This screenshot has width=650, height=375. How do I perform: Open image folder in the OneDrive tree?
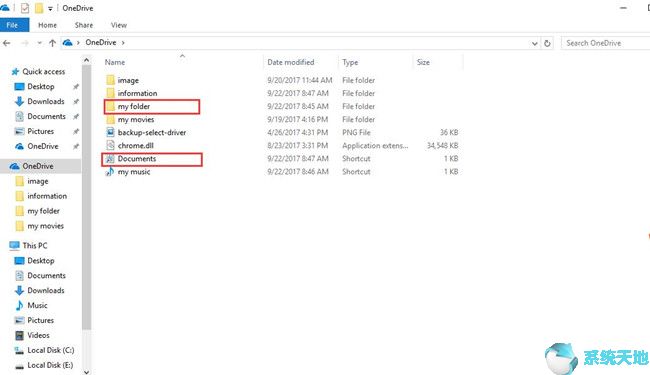tap(38, 181)
